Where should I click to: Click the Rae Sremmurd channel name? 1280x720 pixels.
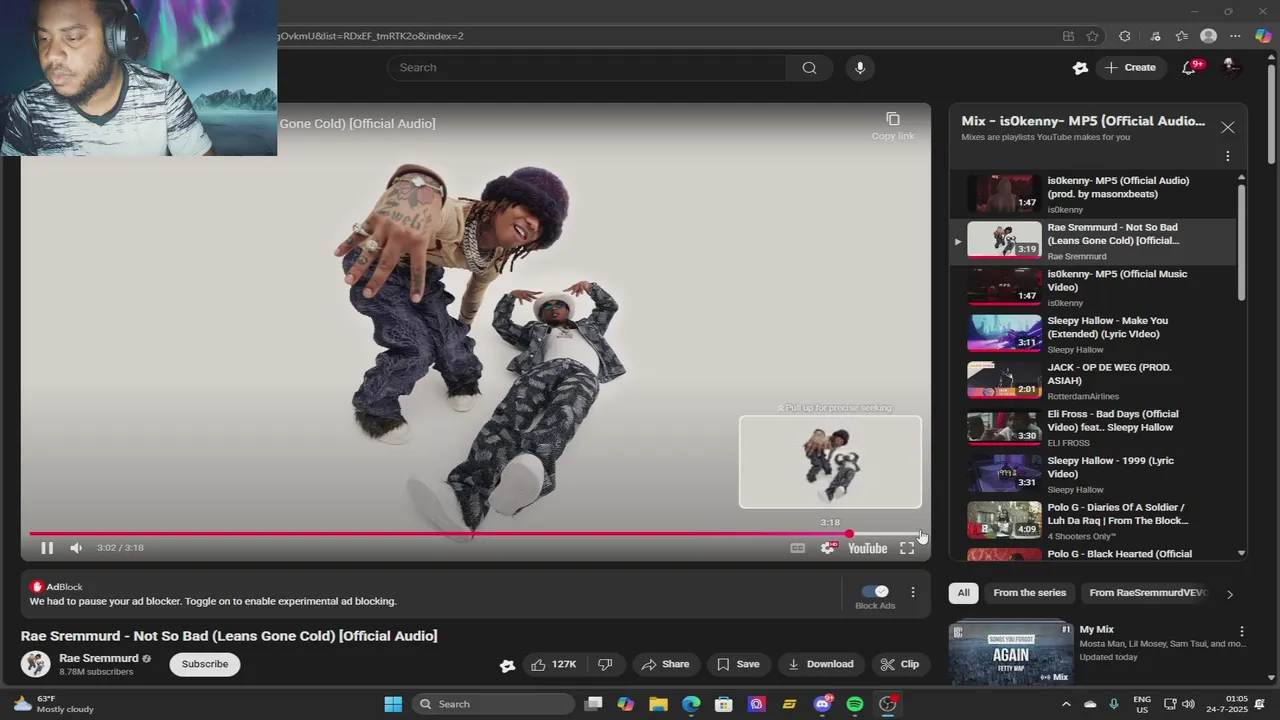click(x=98, y=658)
